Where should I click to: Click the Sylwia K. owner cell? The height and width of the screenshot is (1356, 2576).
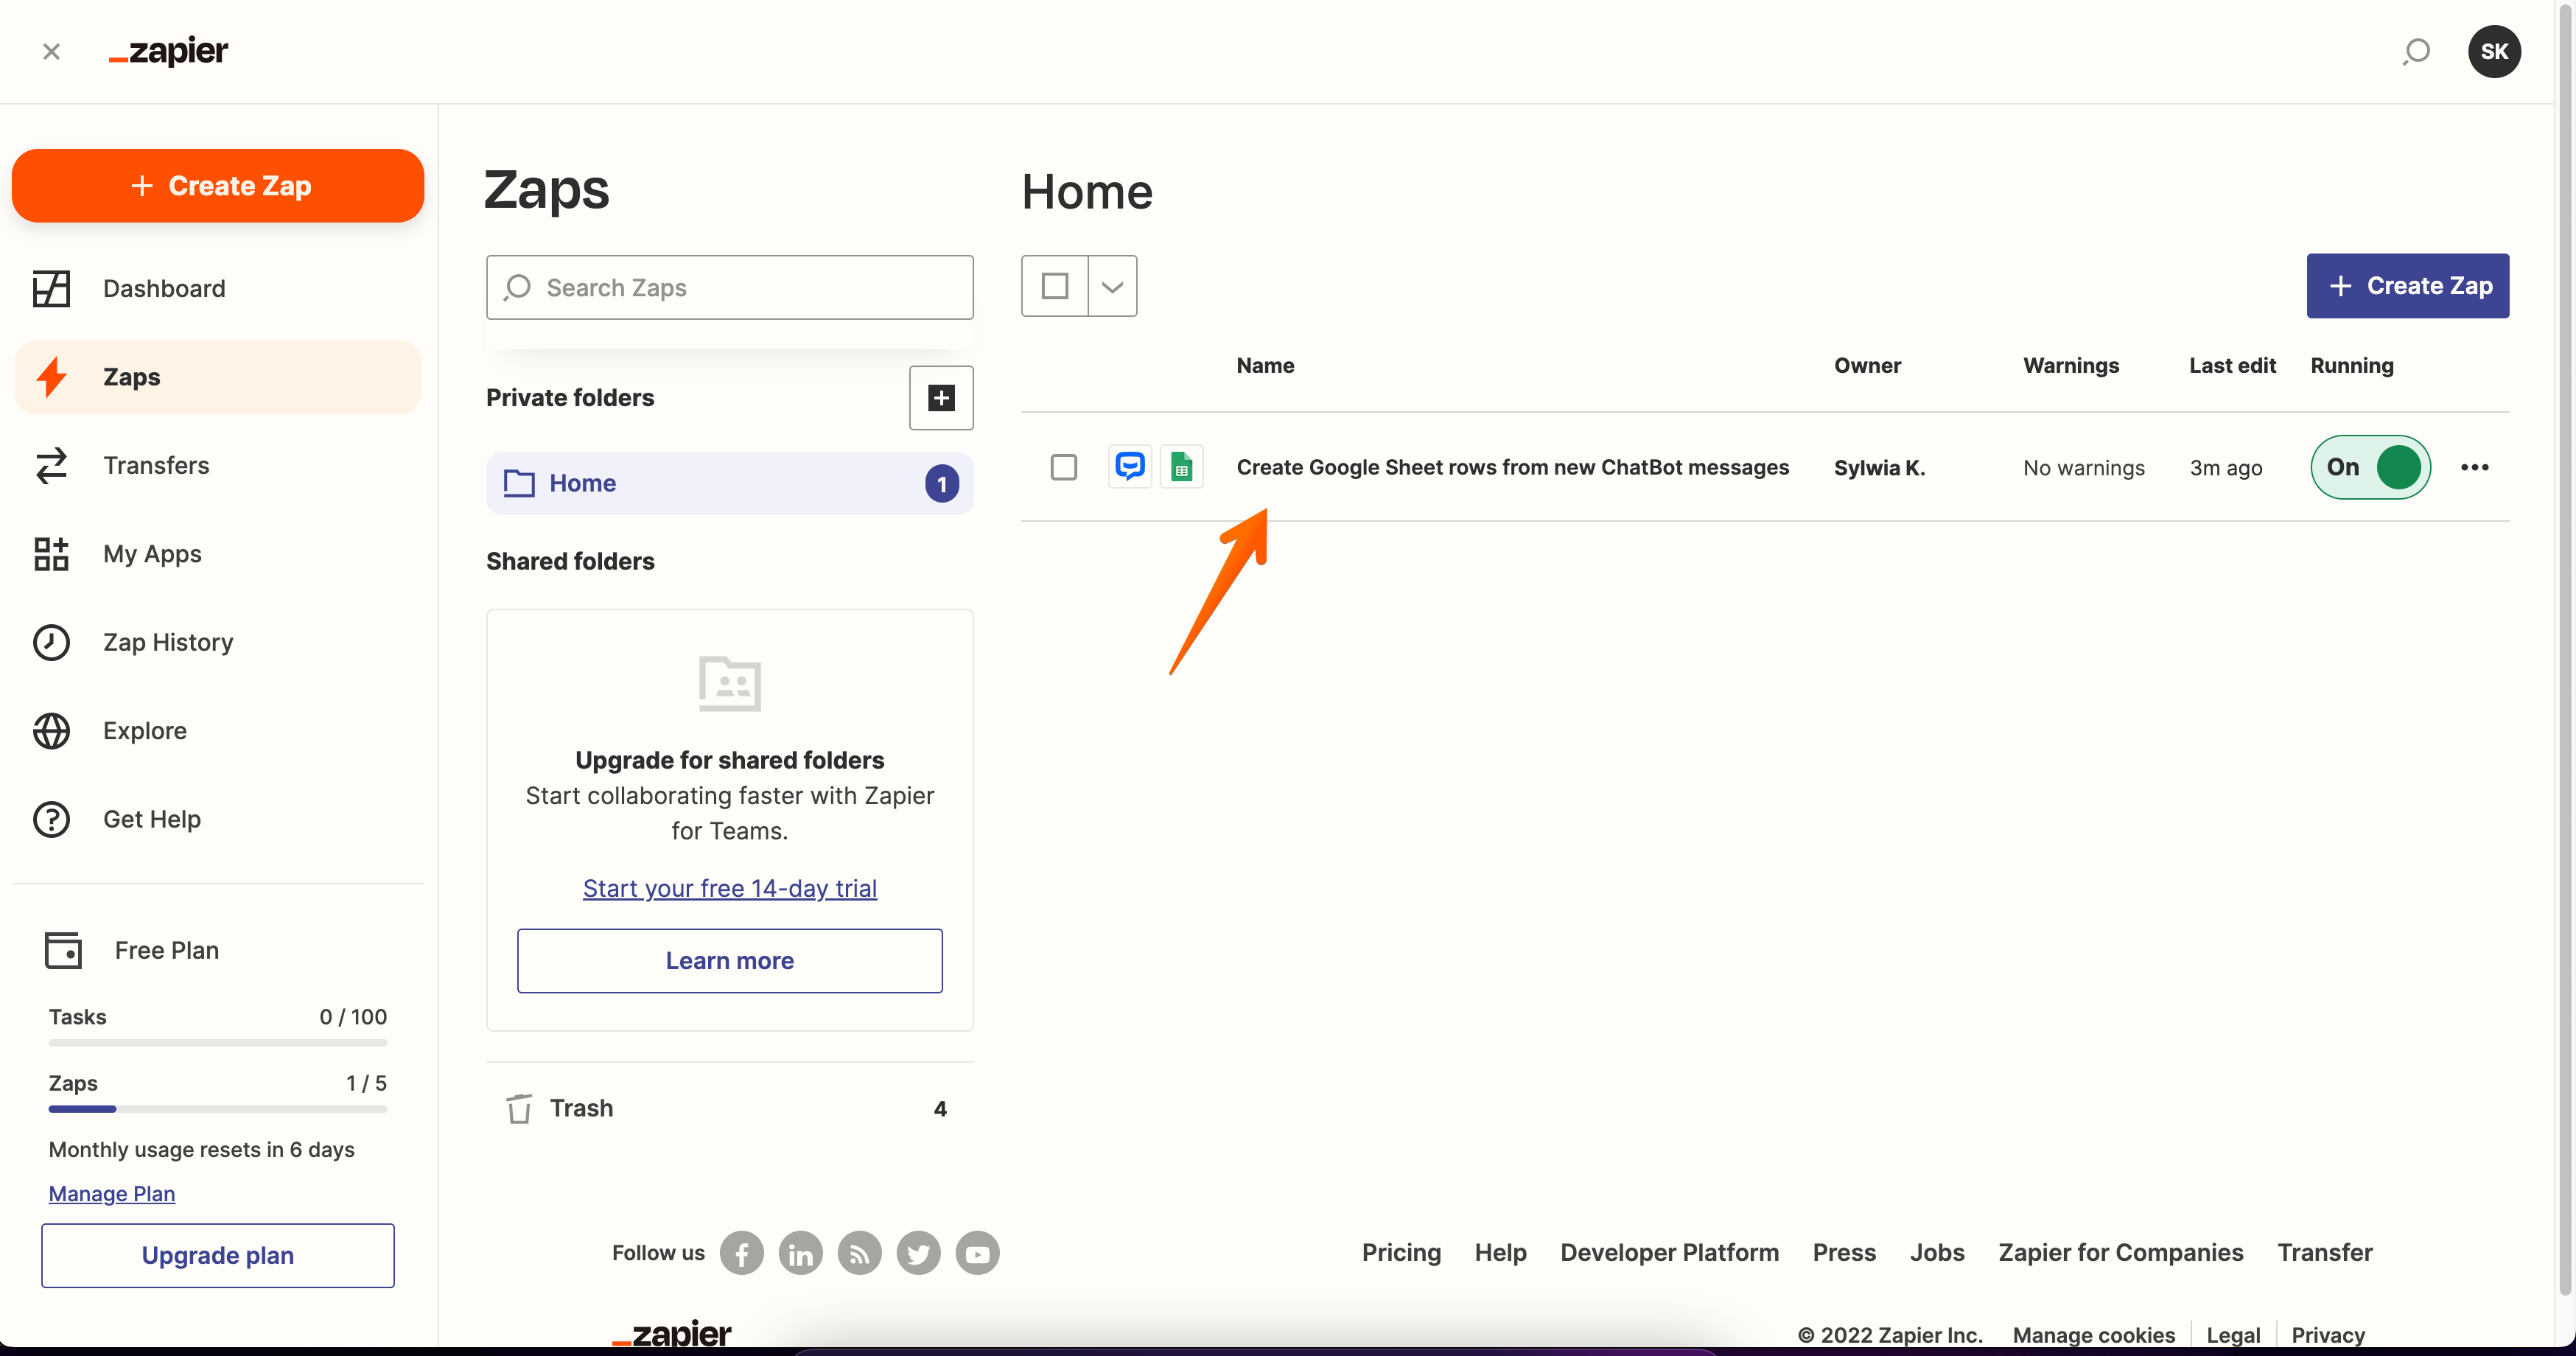click(x=1879, y=467)
